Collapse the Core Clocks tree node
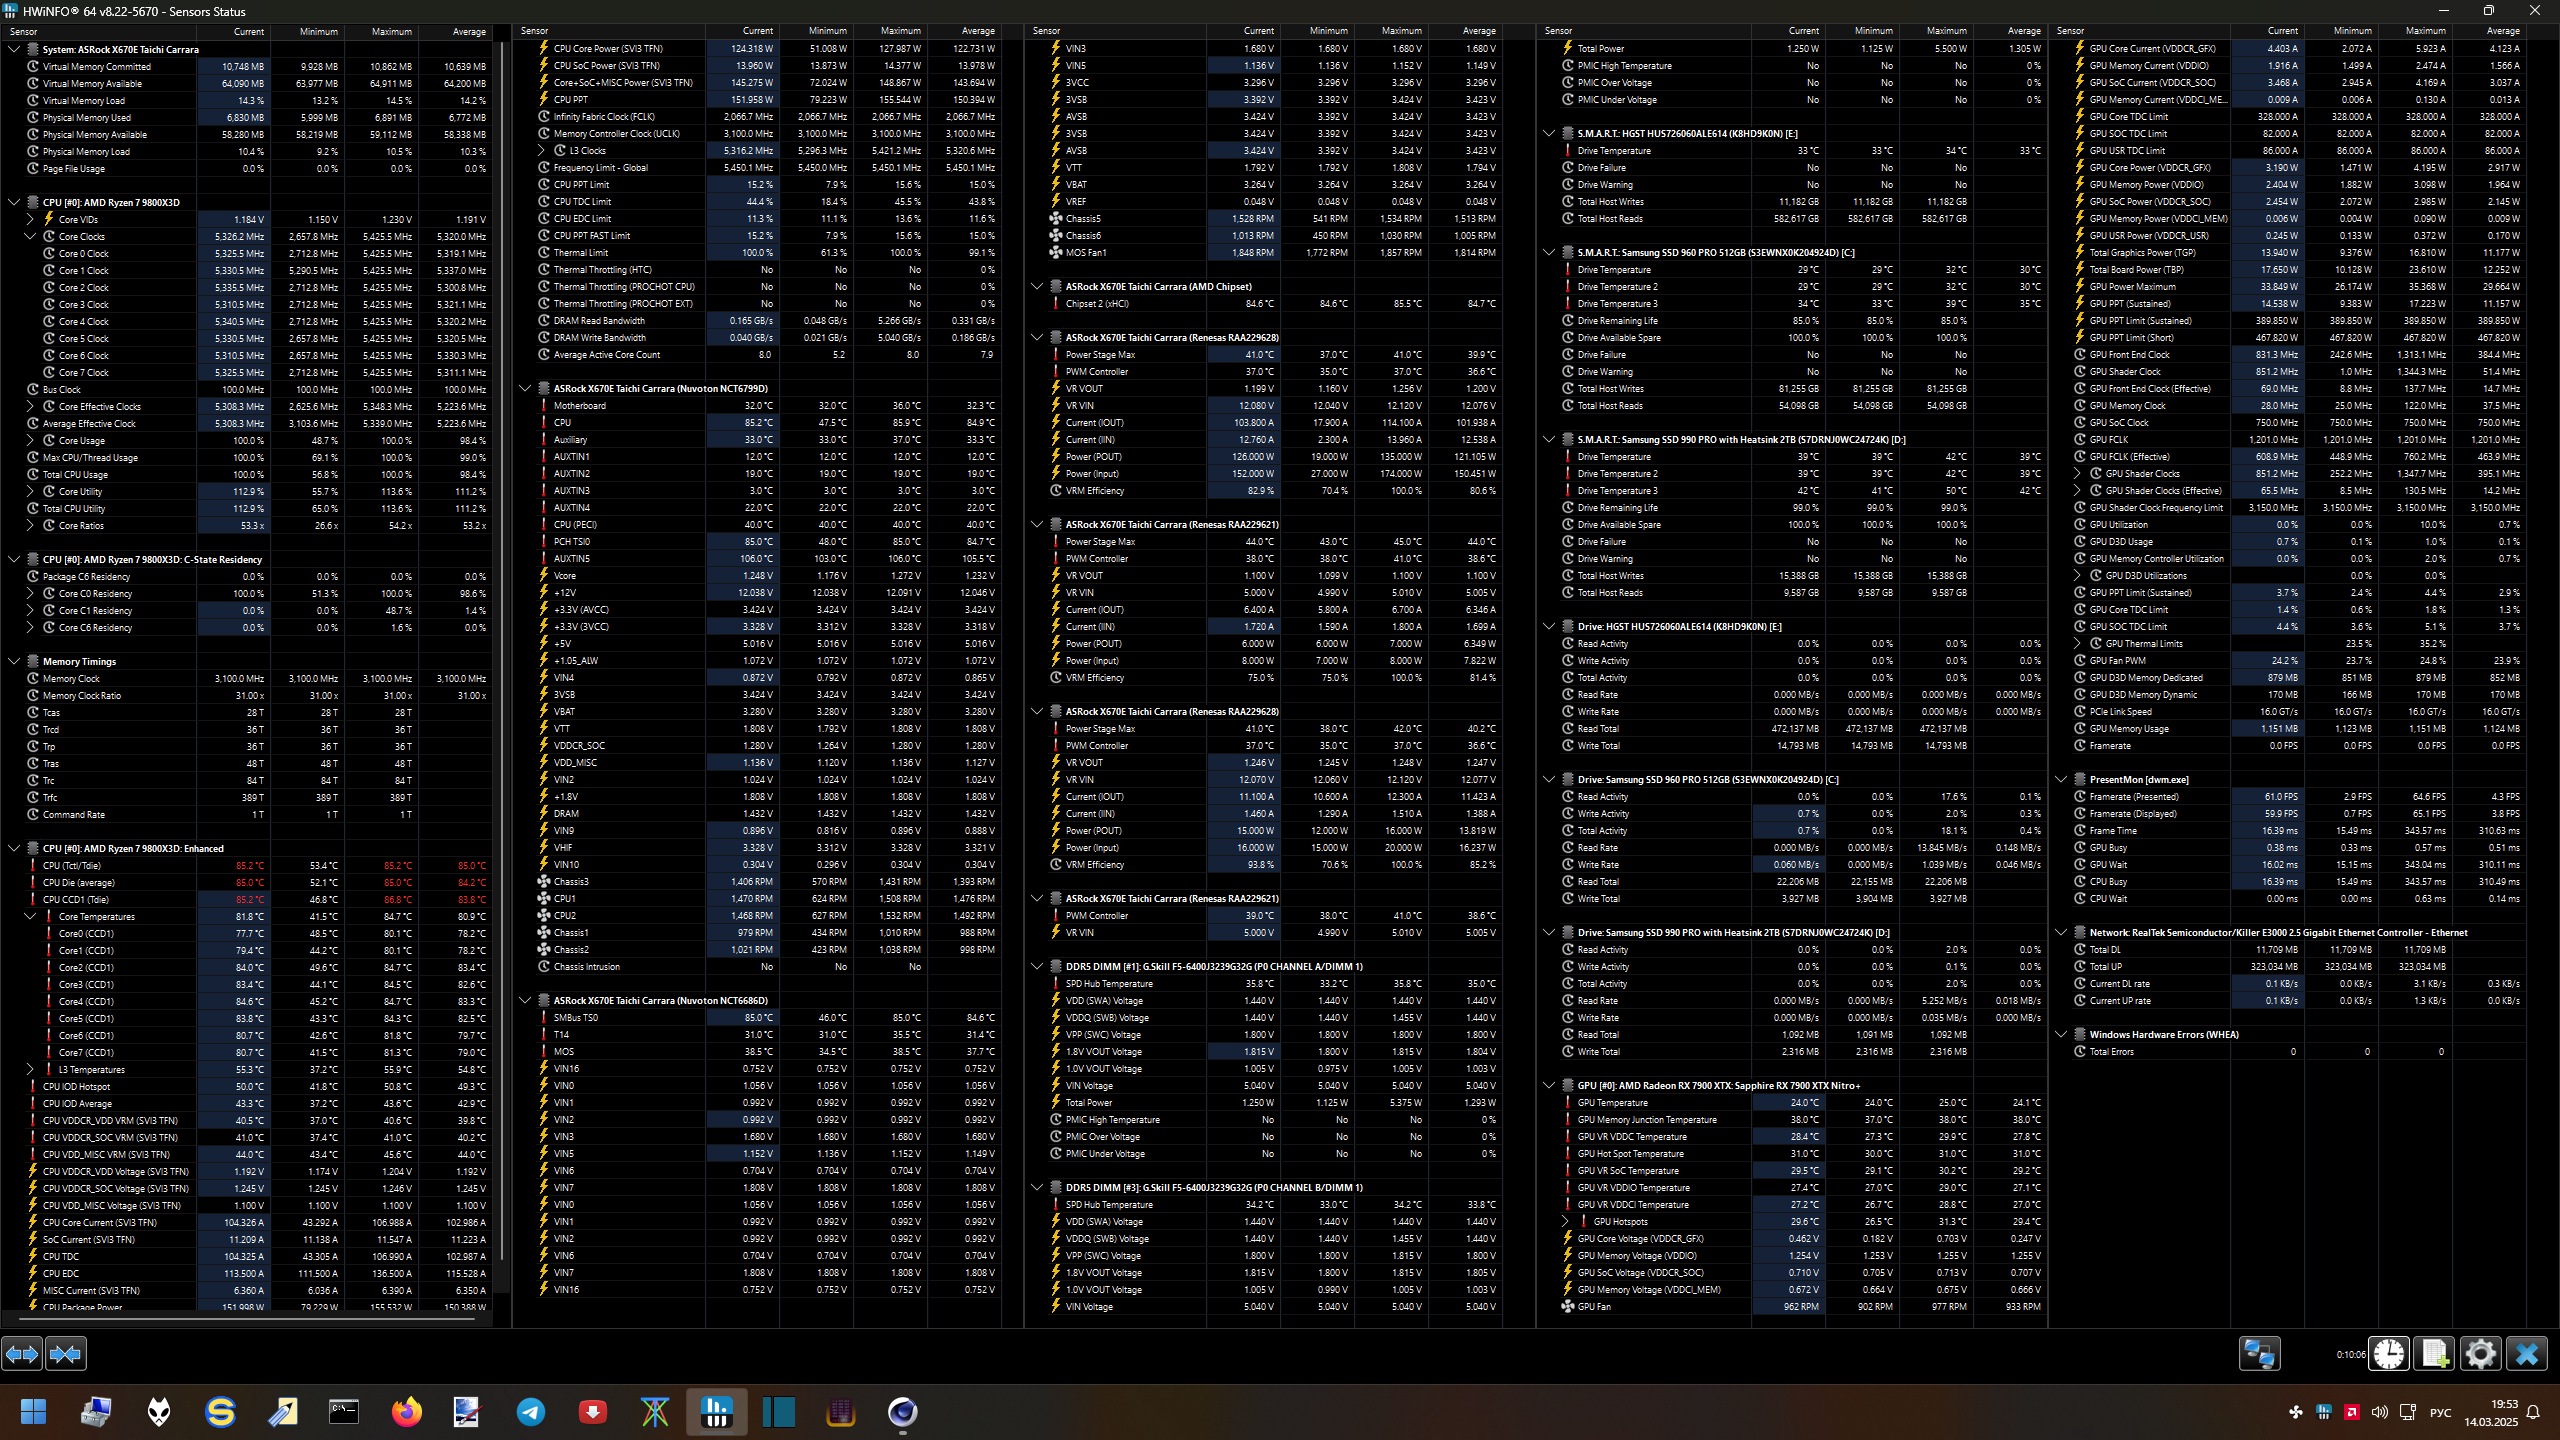The image size is (2560, 1440). click(30, 237)
